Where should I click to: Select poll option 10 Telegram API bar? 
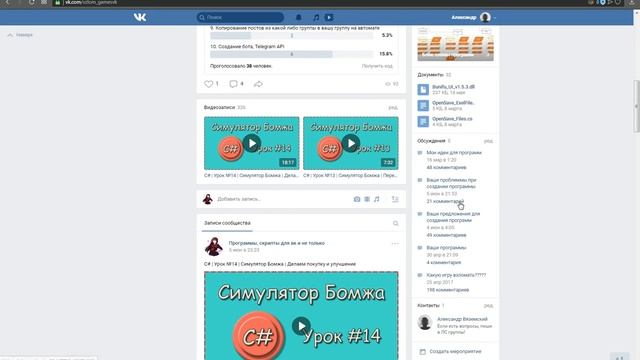[x=292, y=54]
